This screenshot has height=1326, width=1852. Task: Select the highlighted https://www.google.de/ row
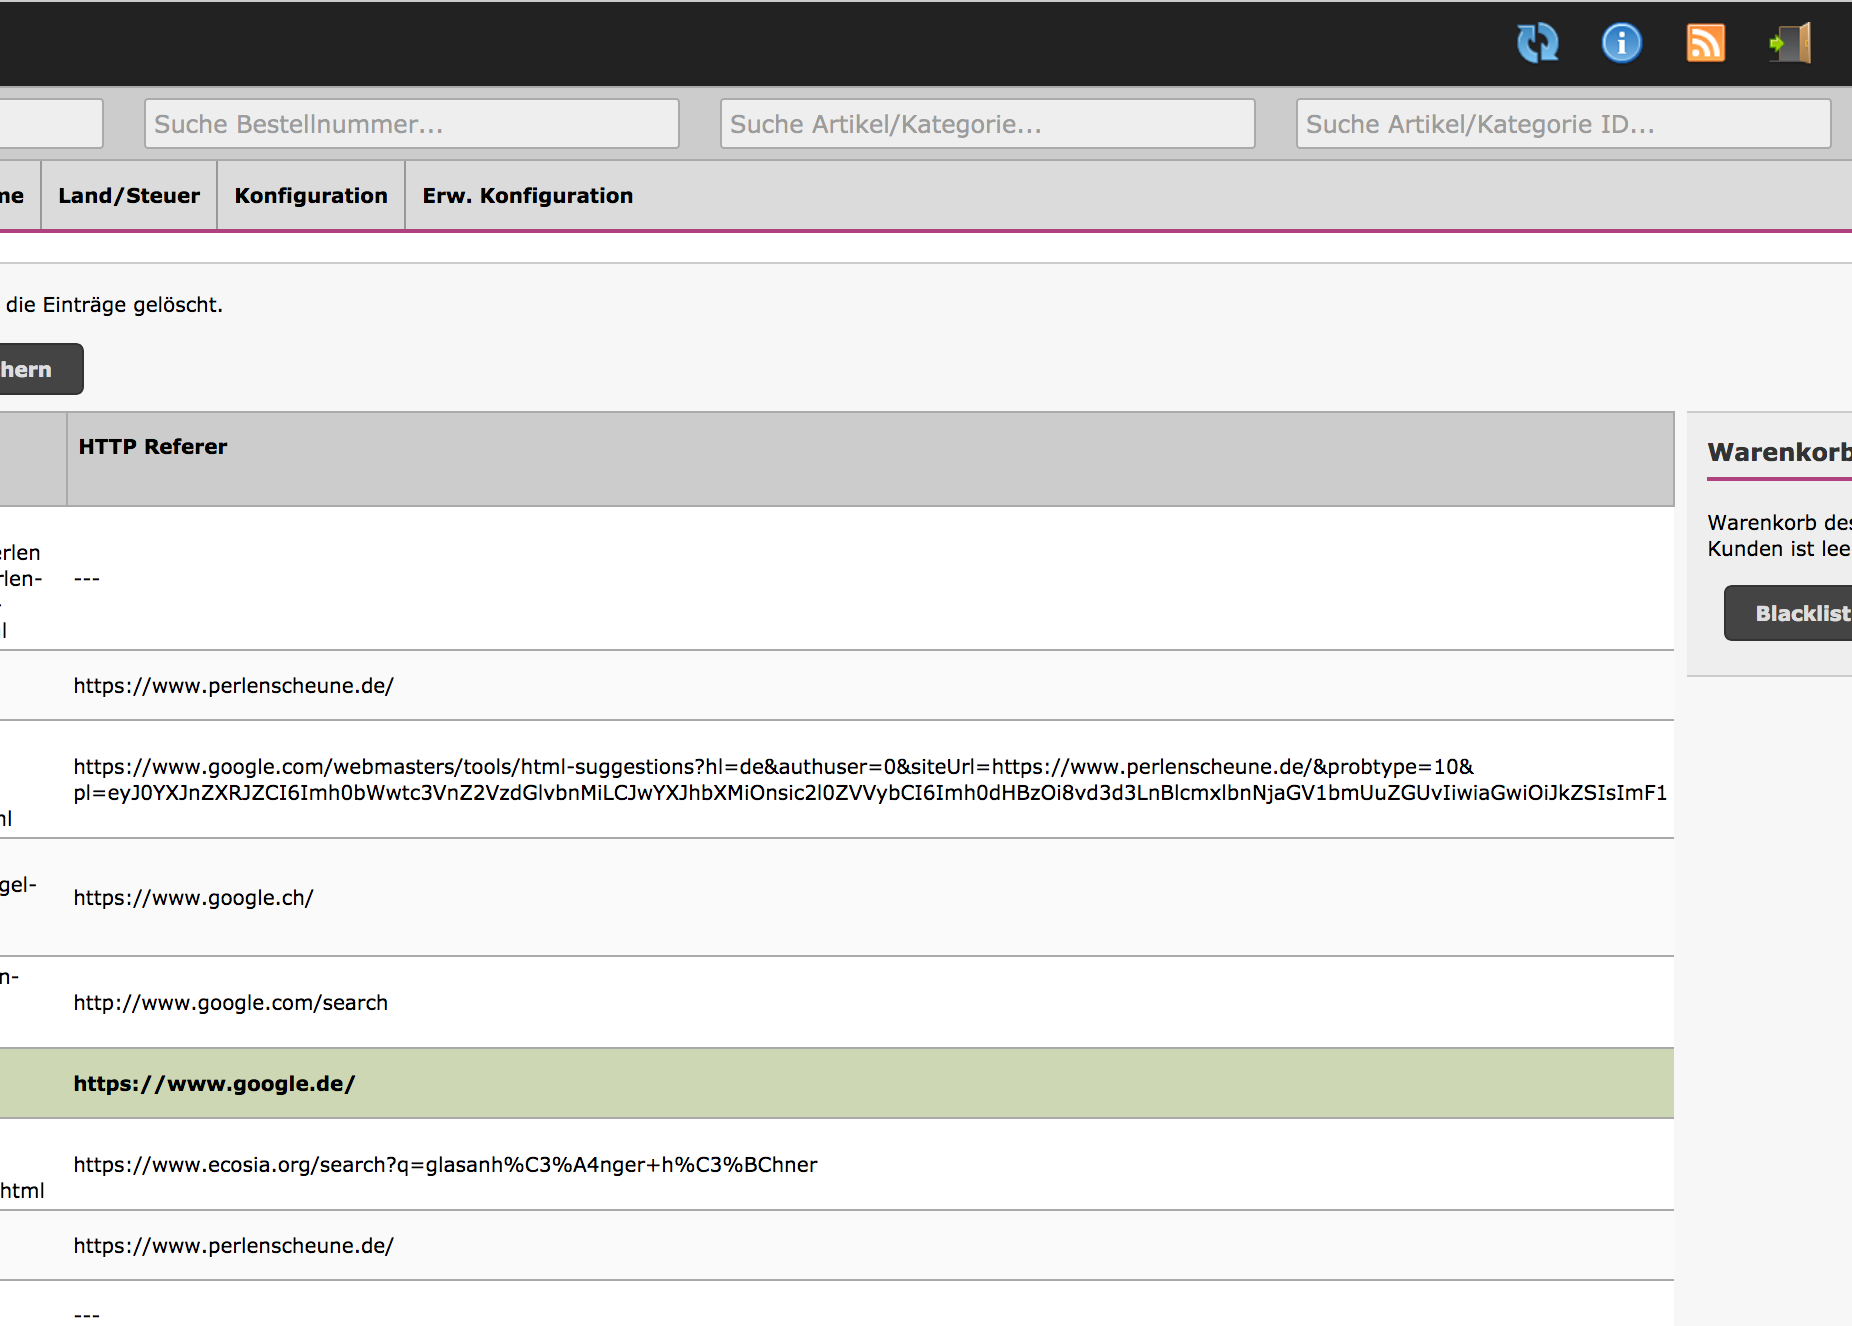click(214, 1084)
